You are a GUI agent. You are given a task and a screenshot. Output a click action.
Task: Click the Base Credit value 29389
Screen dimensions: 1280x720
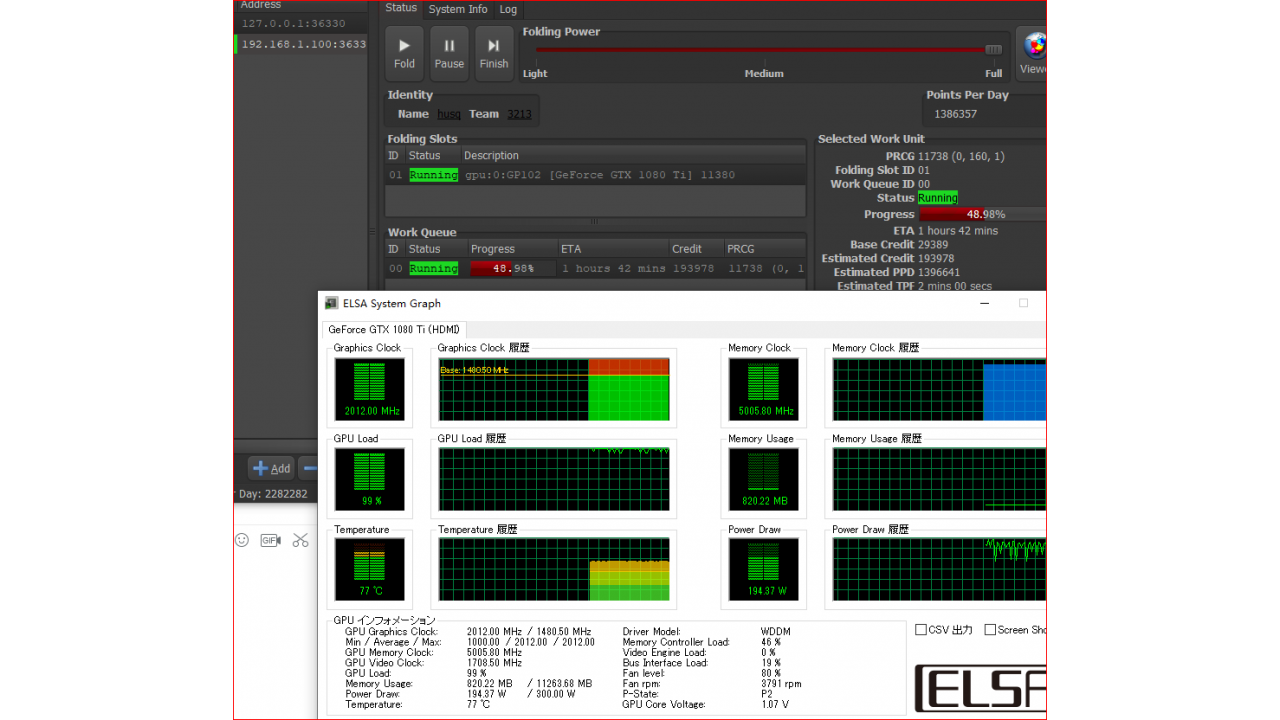pyautogui.click(x=933, y=244)
